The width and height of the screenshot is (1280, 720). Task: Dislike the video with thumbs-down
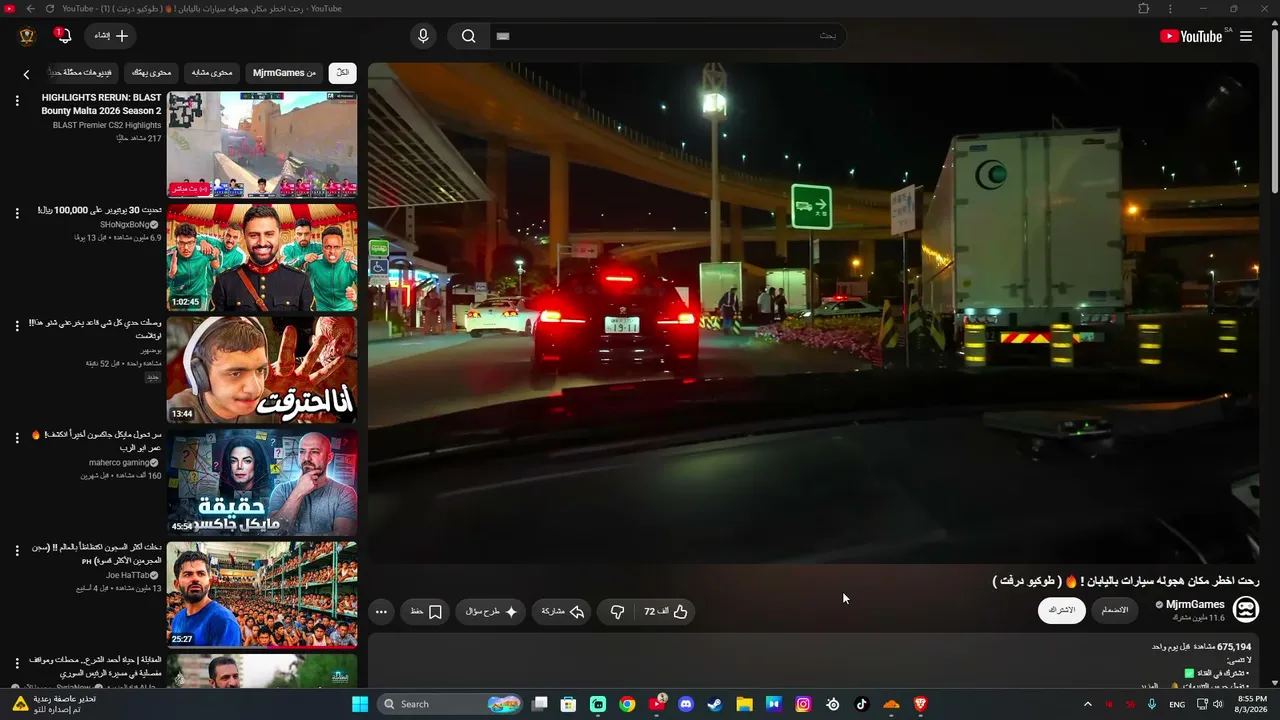click(617, 611)
